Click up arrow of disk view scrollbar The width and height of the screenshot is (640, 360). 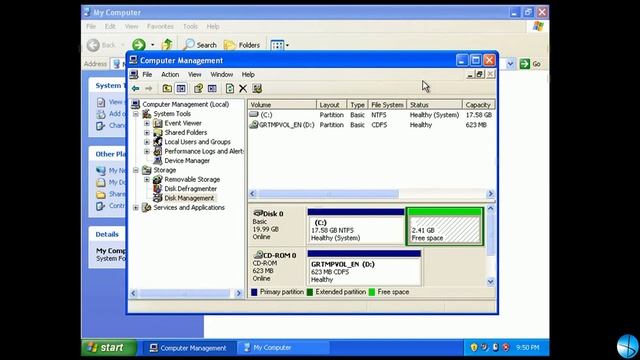tap(491, 209)
